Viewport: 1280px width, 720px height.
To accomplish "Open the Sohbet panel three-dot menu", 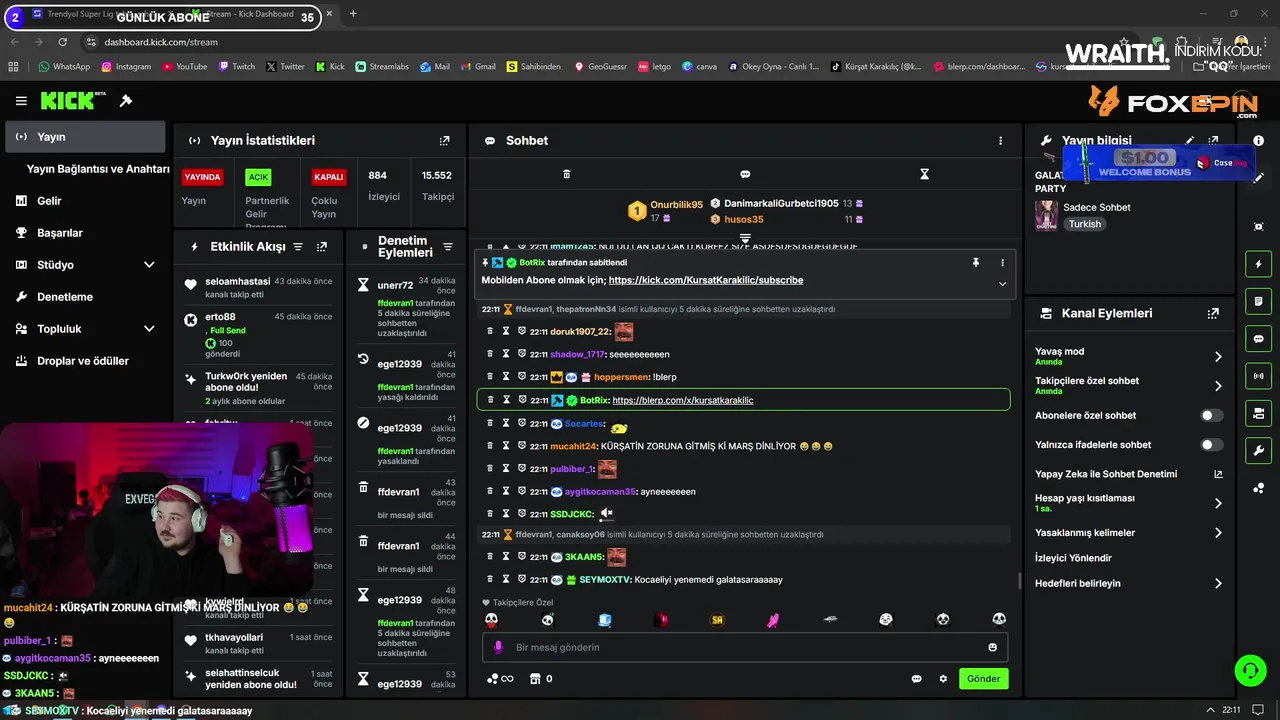I will pyautogui.click(x=1000, y=141).
